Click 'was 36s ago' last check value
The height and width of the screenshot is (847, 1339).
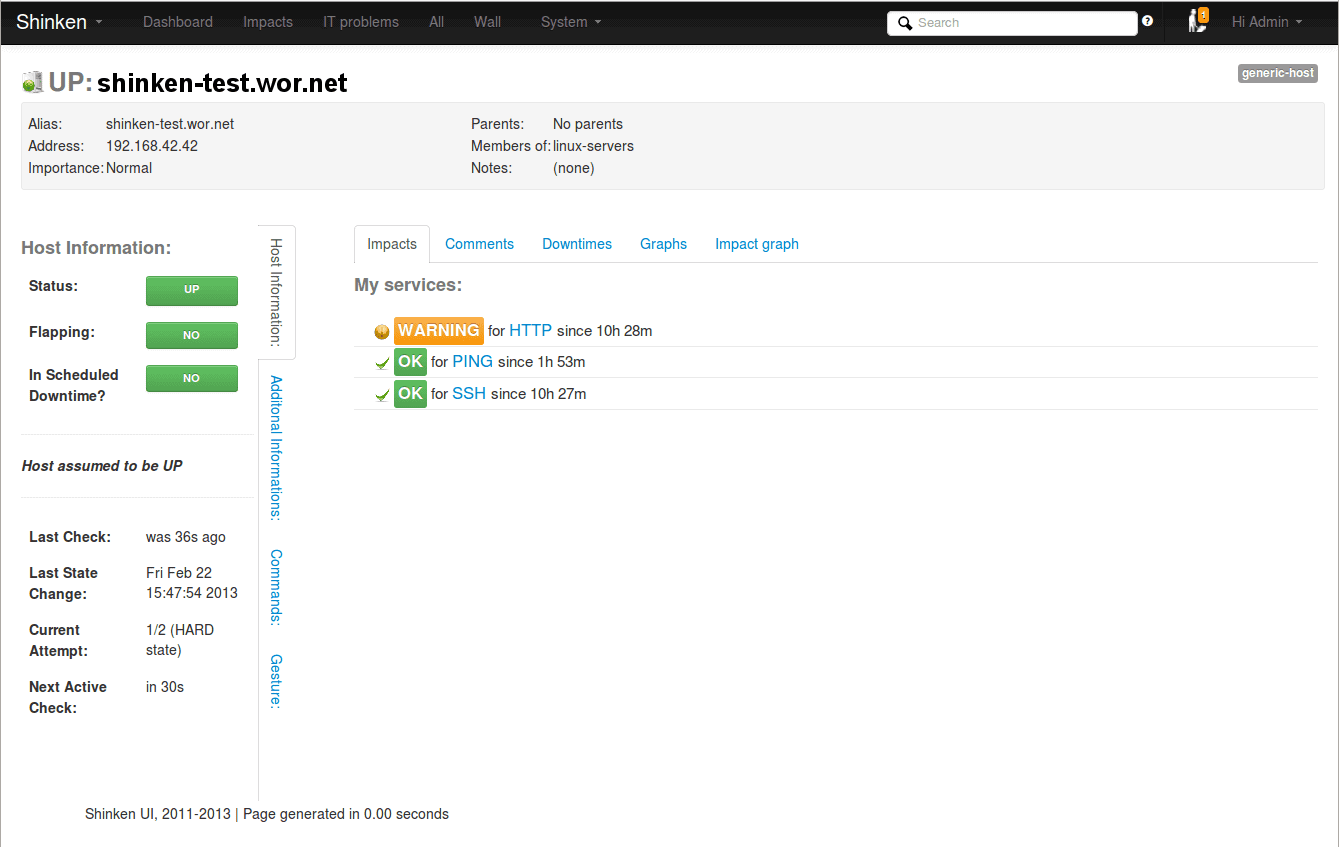coord(186,537)
